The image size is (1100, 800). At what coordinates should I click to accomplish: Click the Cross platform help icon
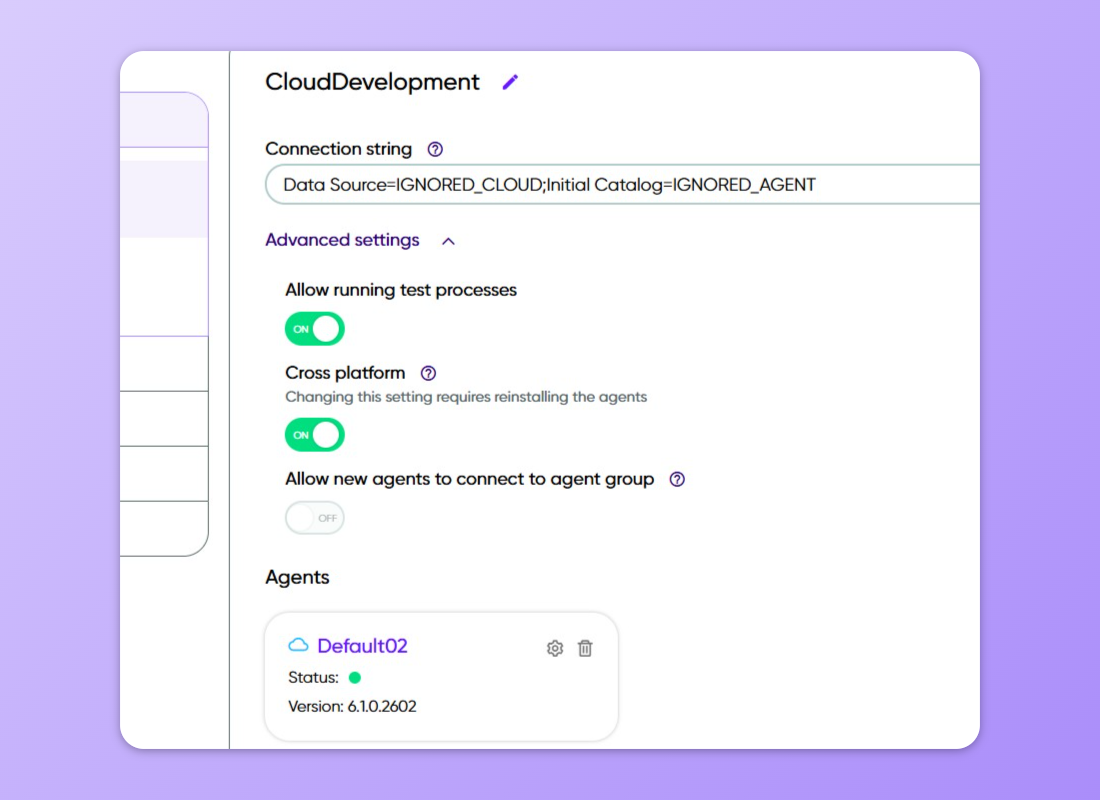pyautogui.click(x=428, y=373)
